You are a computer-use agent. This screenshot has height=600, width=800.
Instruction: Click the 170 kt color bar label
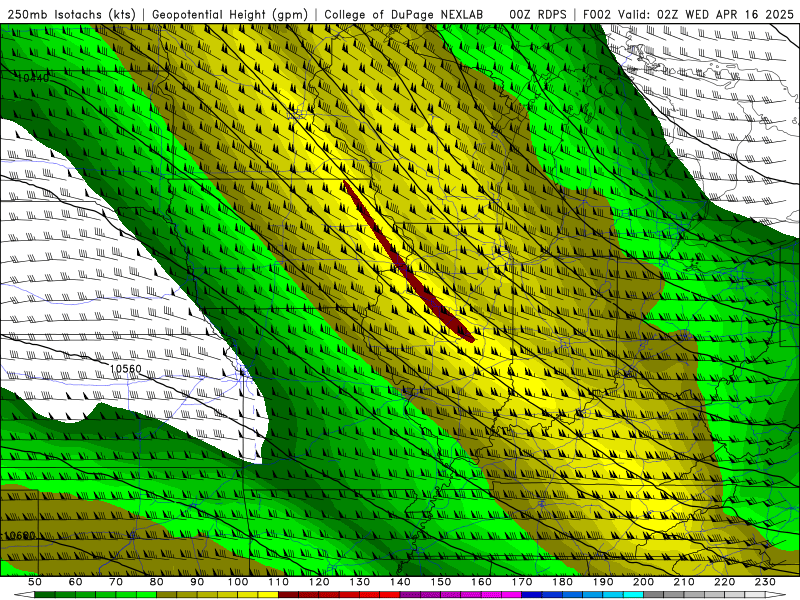point(521,582)
